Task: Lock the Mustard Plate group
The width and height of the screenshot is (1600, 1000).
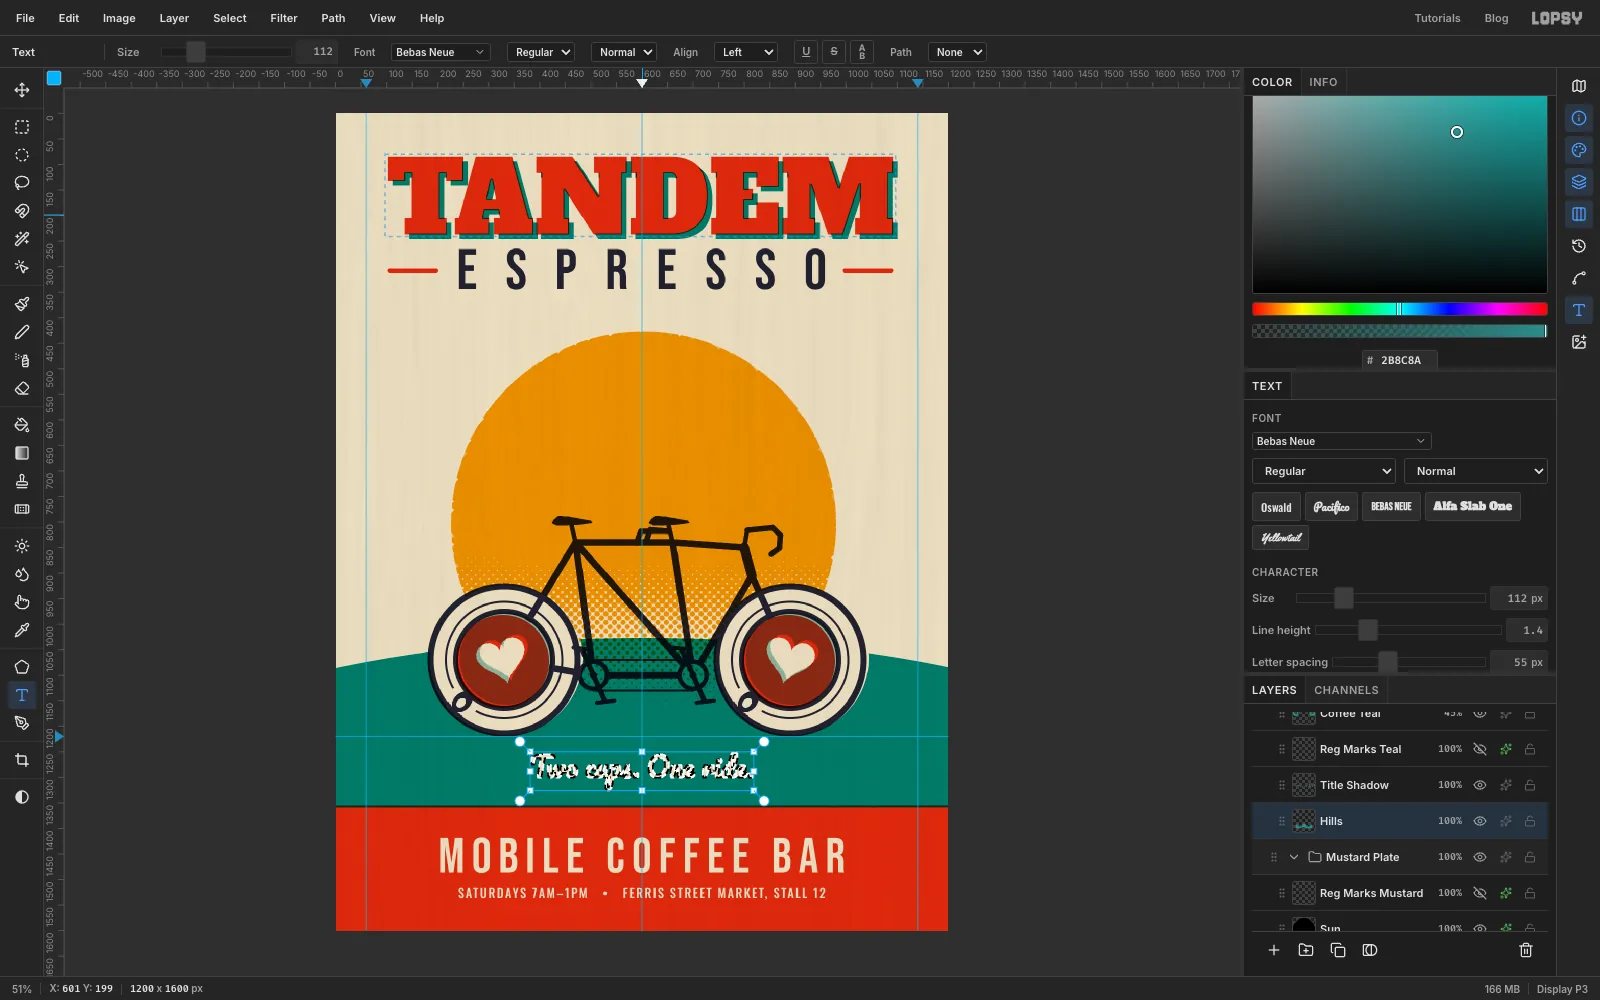Action: 1530,857
